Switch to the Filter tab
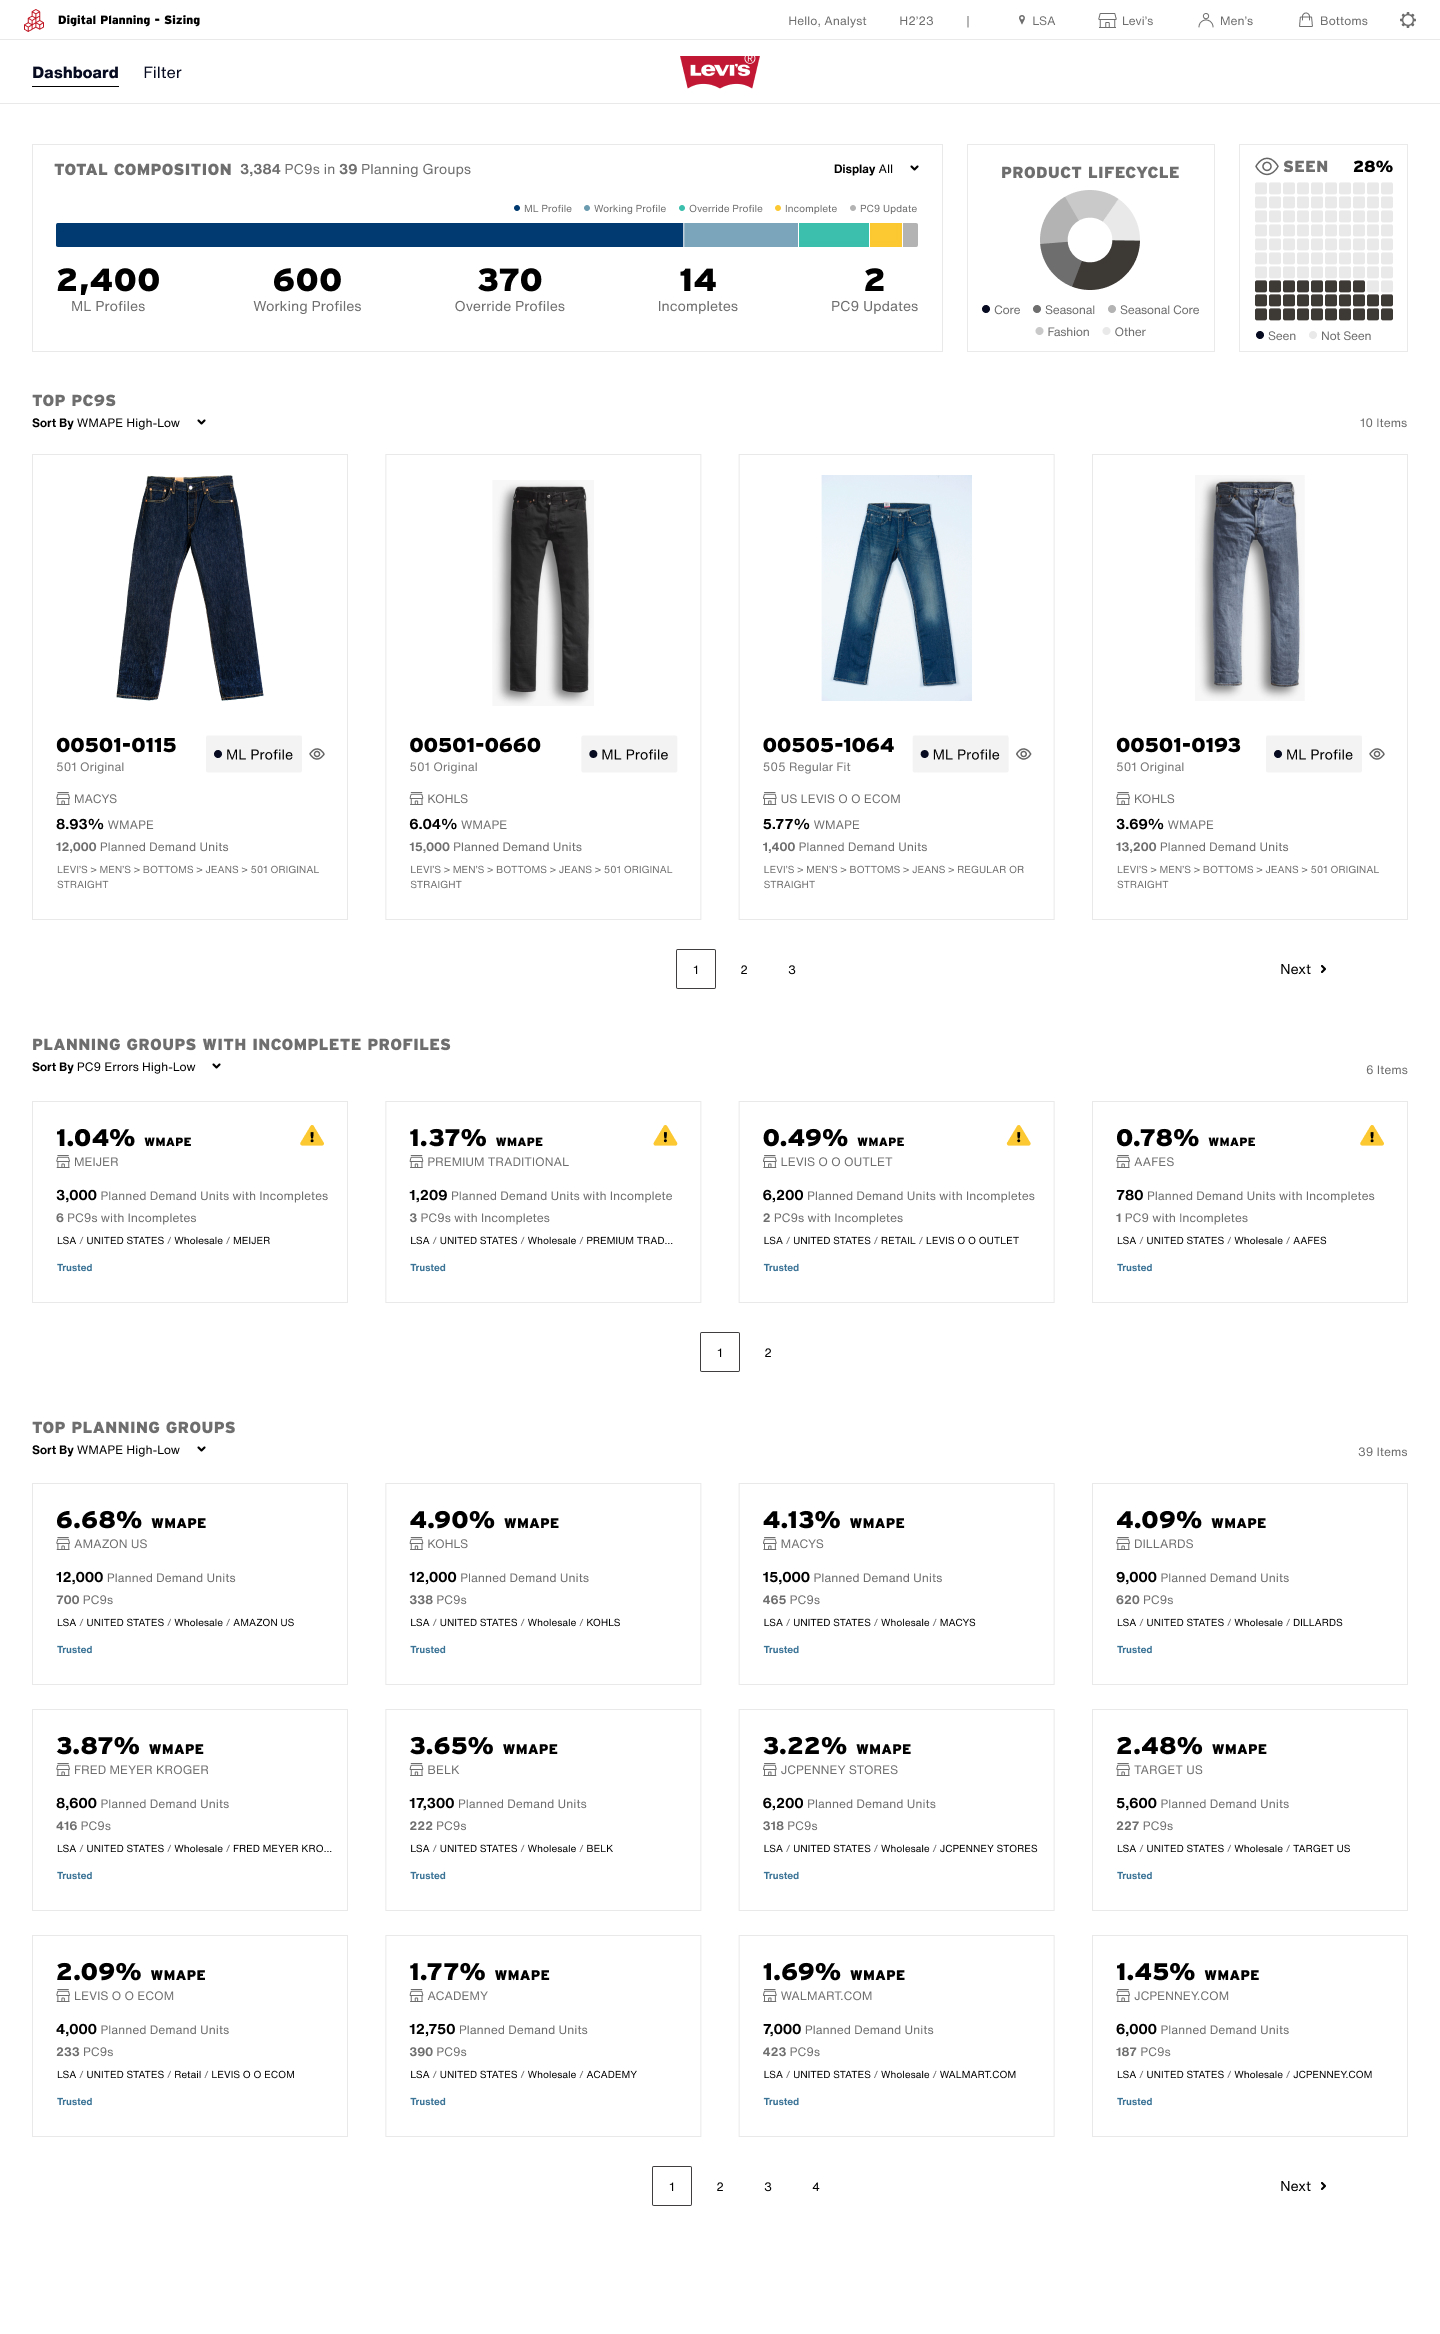 (x=162, y=72)
